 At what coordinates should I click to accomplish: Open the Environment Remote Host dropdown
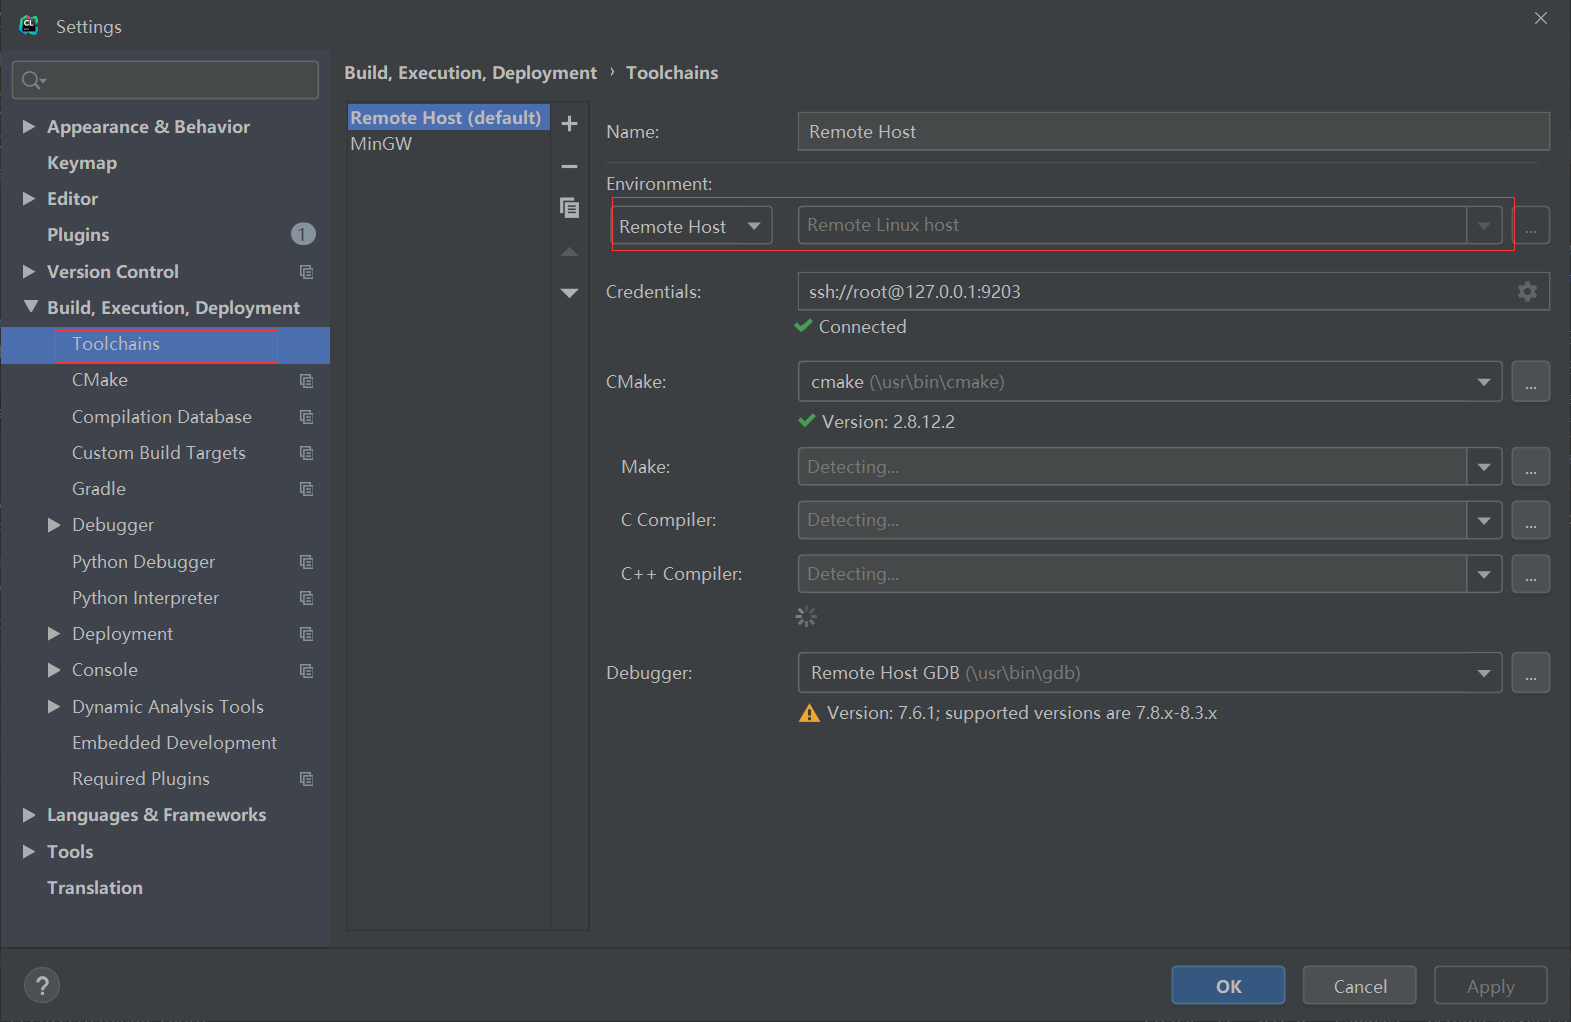(x=692, y=226)
